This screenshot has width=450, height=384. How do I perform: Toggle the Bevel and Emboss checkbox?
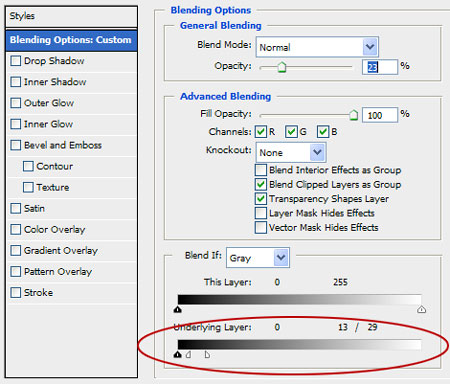coord(16,145)
